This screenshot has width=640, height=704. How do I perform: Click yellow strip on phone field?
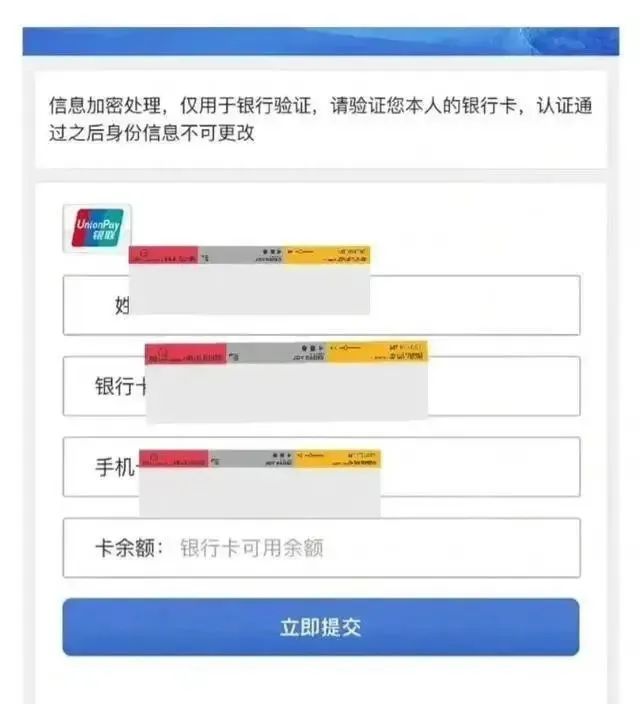point(351,459)
